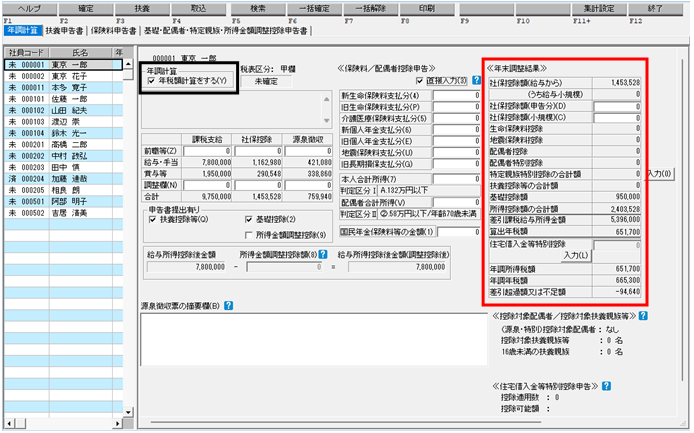Select employee 000102 山田 紀夫 row
This screenshot has width=694, height=433.
point(63,111)
